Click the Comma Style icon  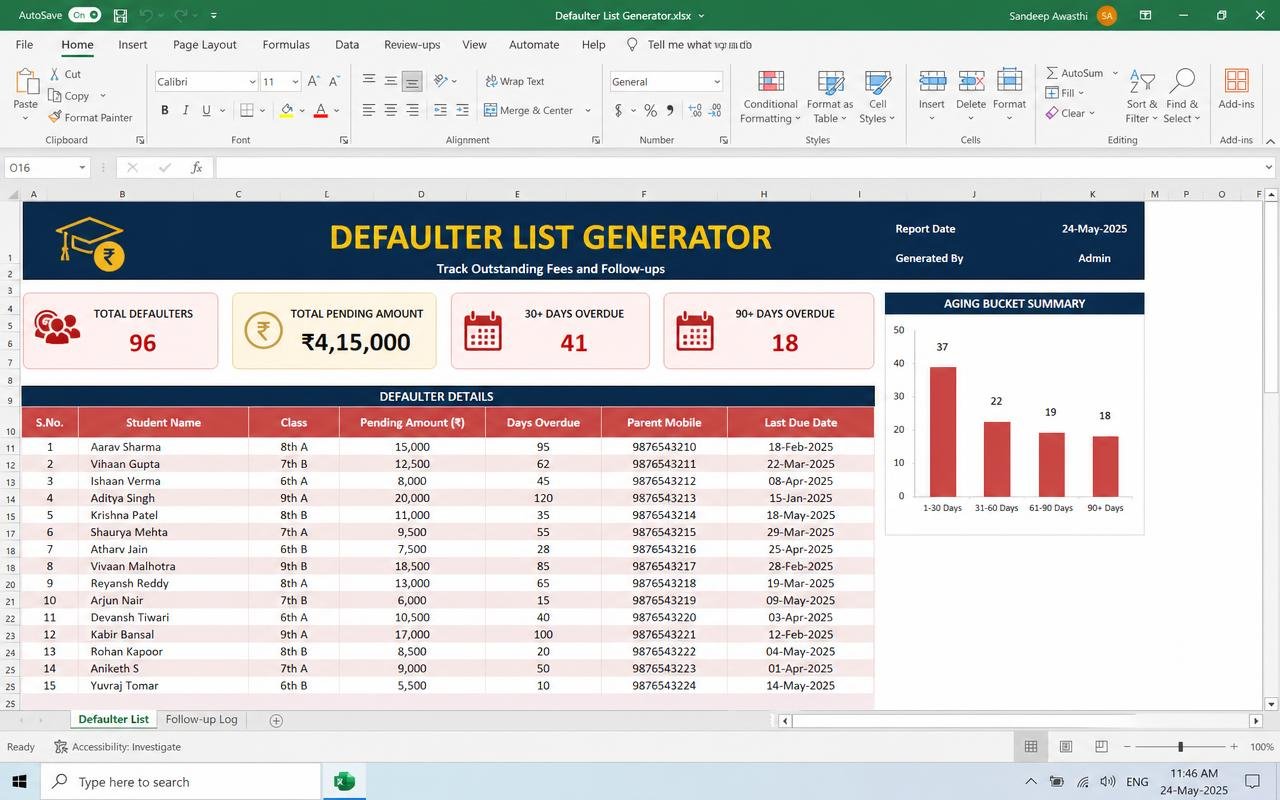tap(670, 110)
